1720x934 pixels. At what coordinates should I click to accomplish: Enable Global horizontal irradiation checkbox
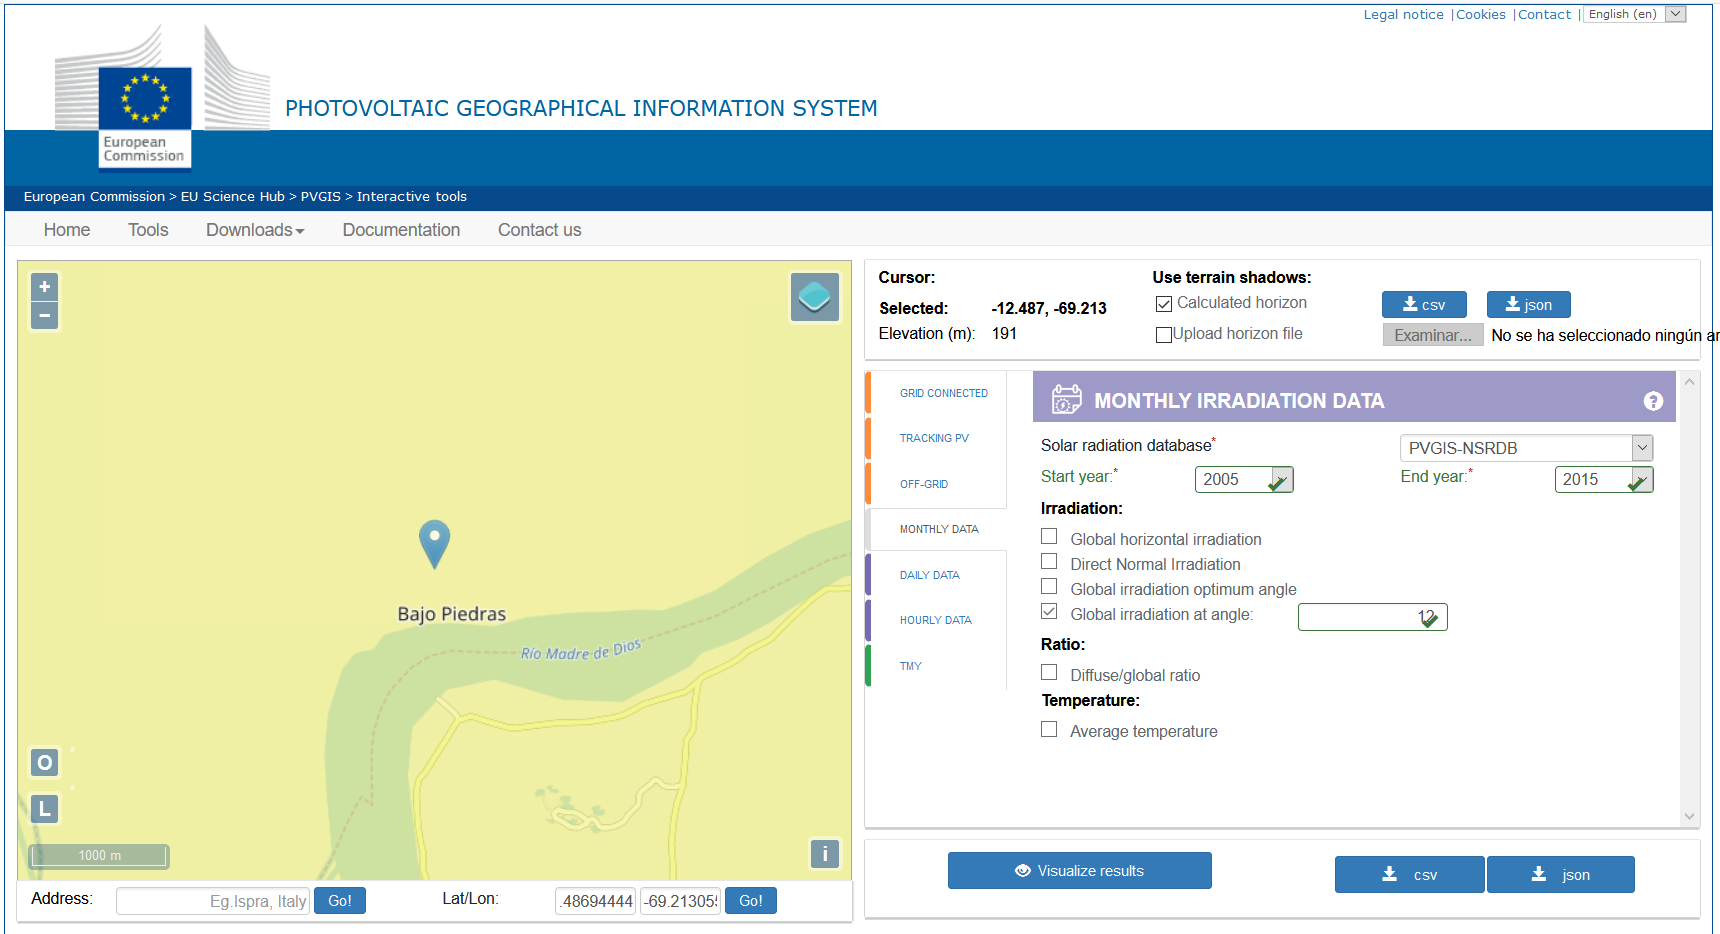1049,537
